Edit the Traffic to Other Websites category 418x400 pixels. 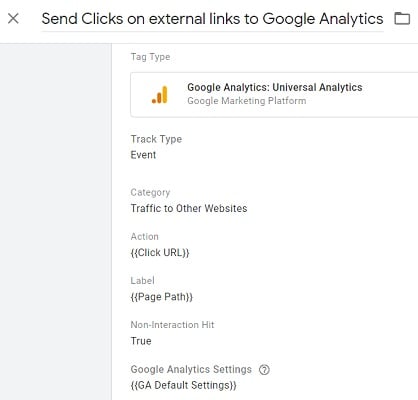pos(189,208)
